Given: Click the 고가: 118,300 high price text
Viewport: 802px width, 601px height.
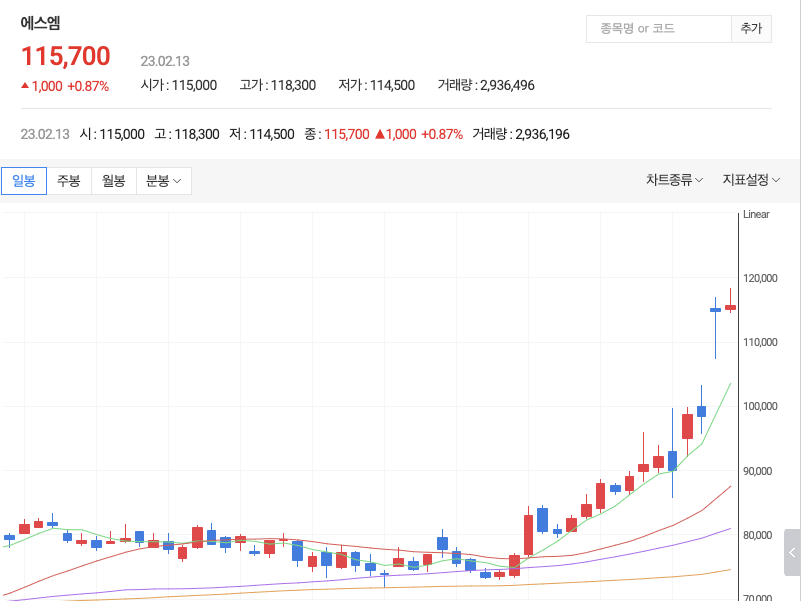Looking at the screenshot, I should (x=278, y=85).
